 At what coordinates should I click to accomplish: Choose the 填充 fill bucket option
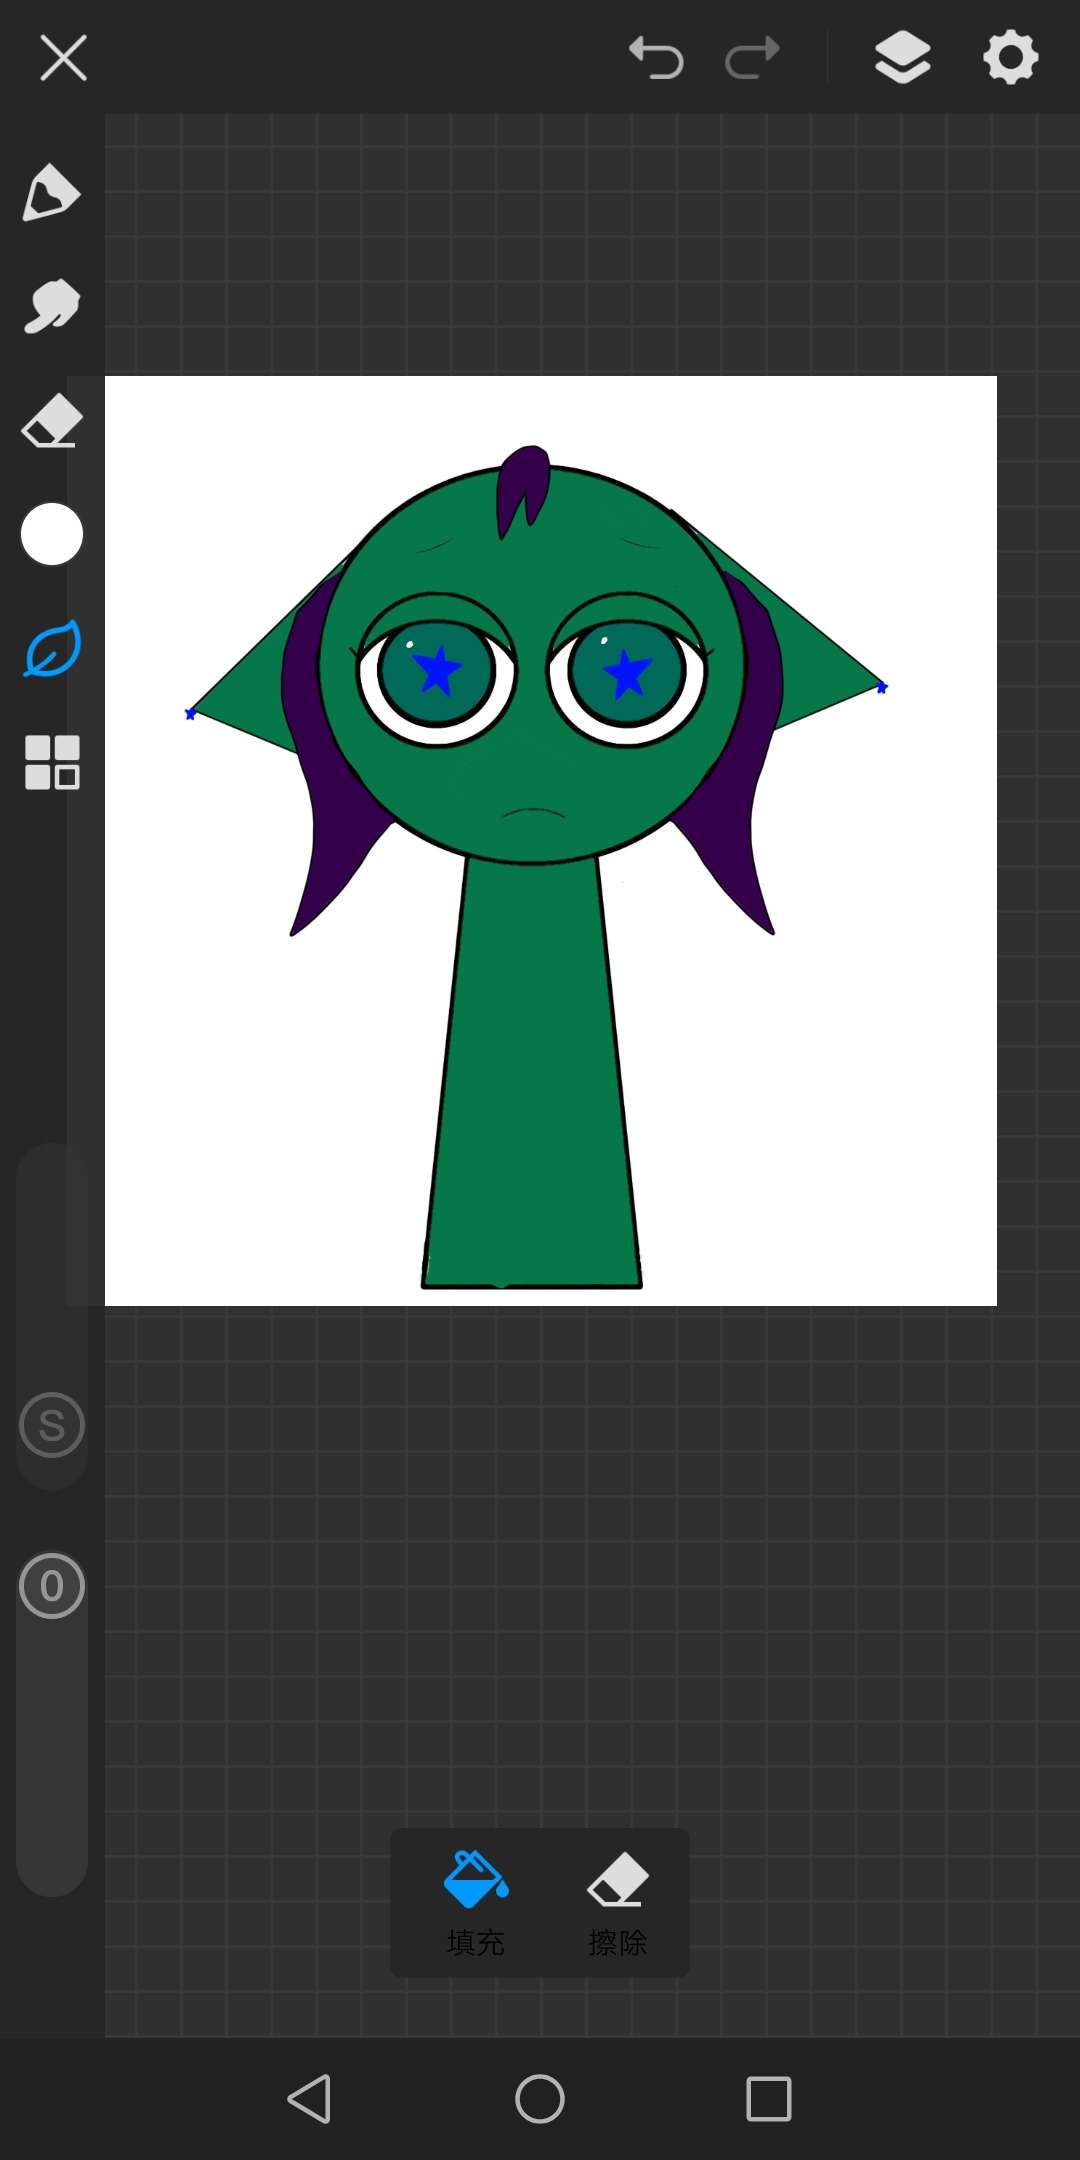point(476,1903)
